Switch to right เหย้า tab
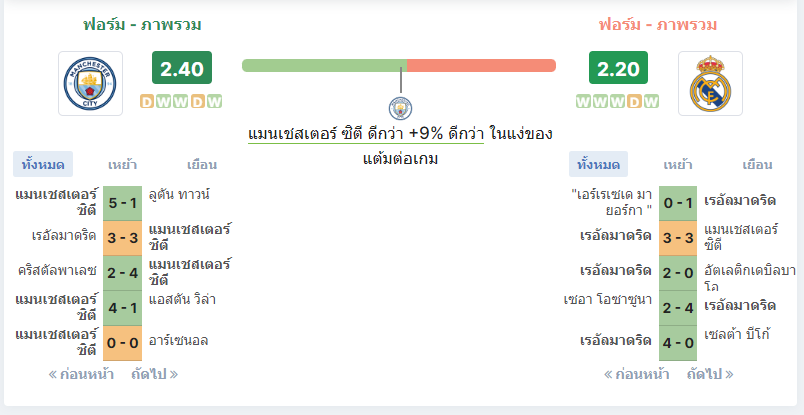This screenshot has height=415, width=804. [678, 165]
